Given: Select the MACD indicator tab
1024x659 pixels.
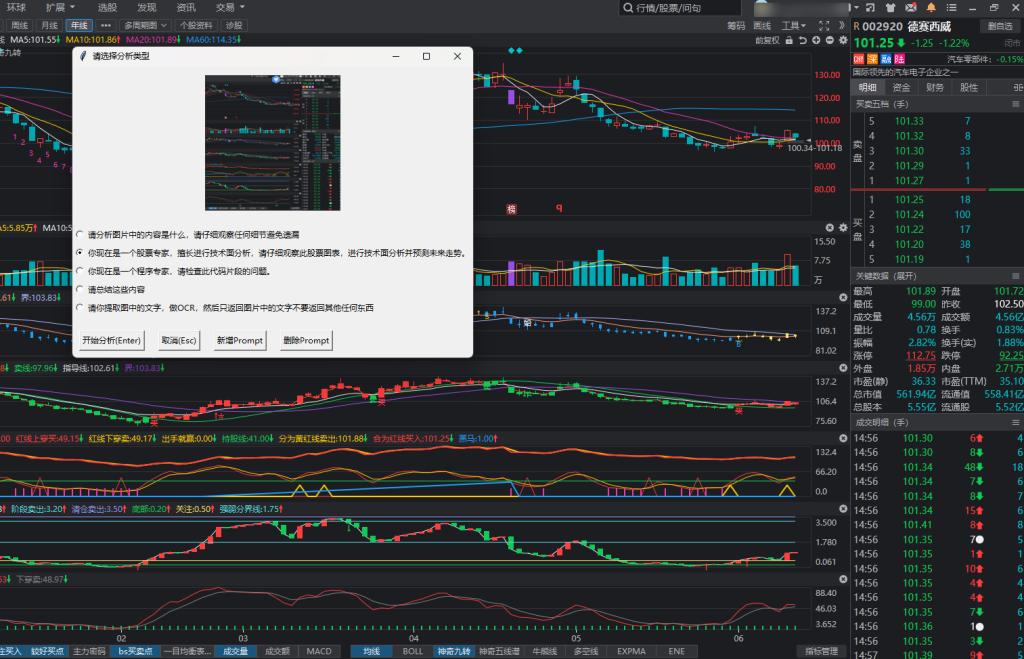Looking at the screenshot, I should (x=318, y=651).
